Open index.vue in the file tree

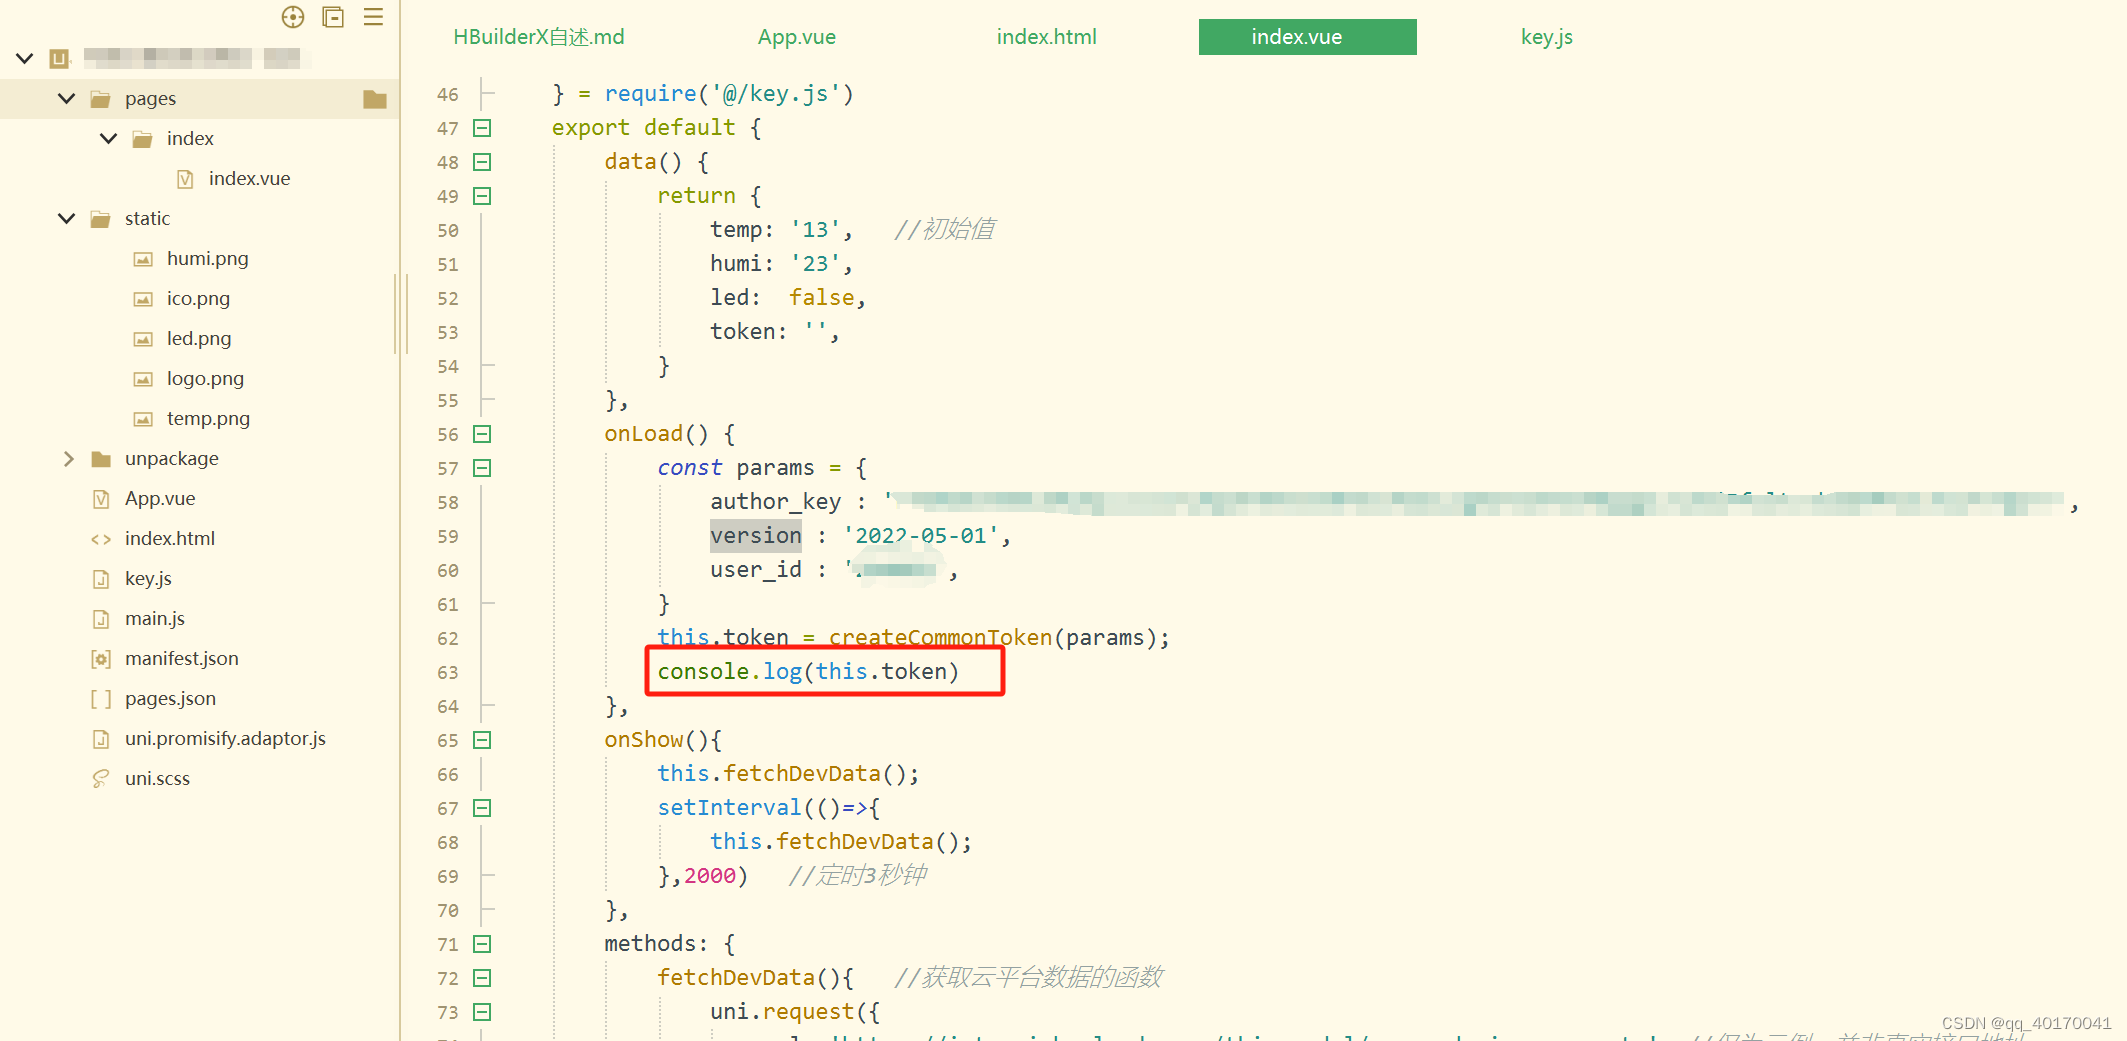coord(249,179)
